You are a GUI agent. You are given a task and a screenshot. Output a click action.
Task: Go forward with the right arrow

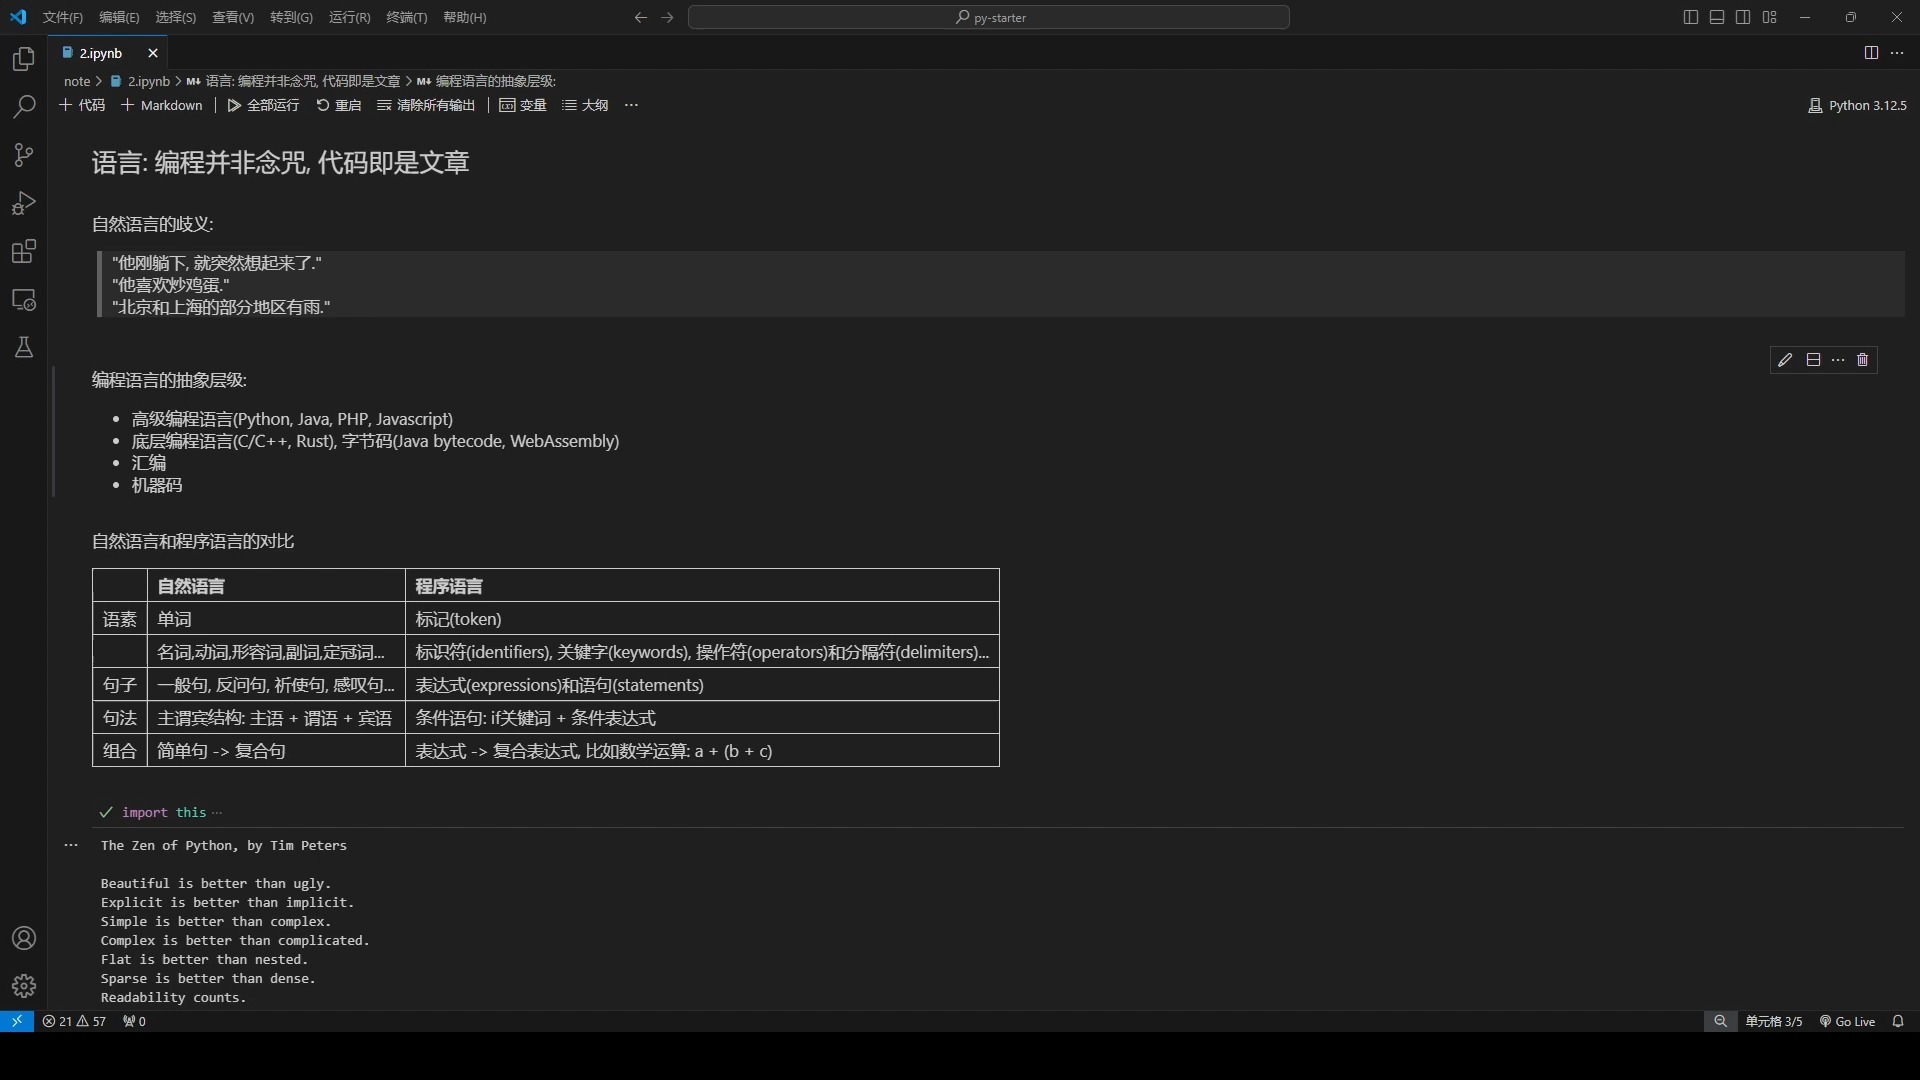668,17
